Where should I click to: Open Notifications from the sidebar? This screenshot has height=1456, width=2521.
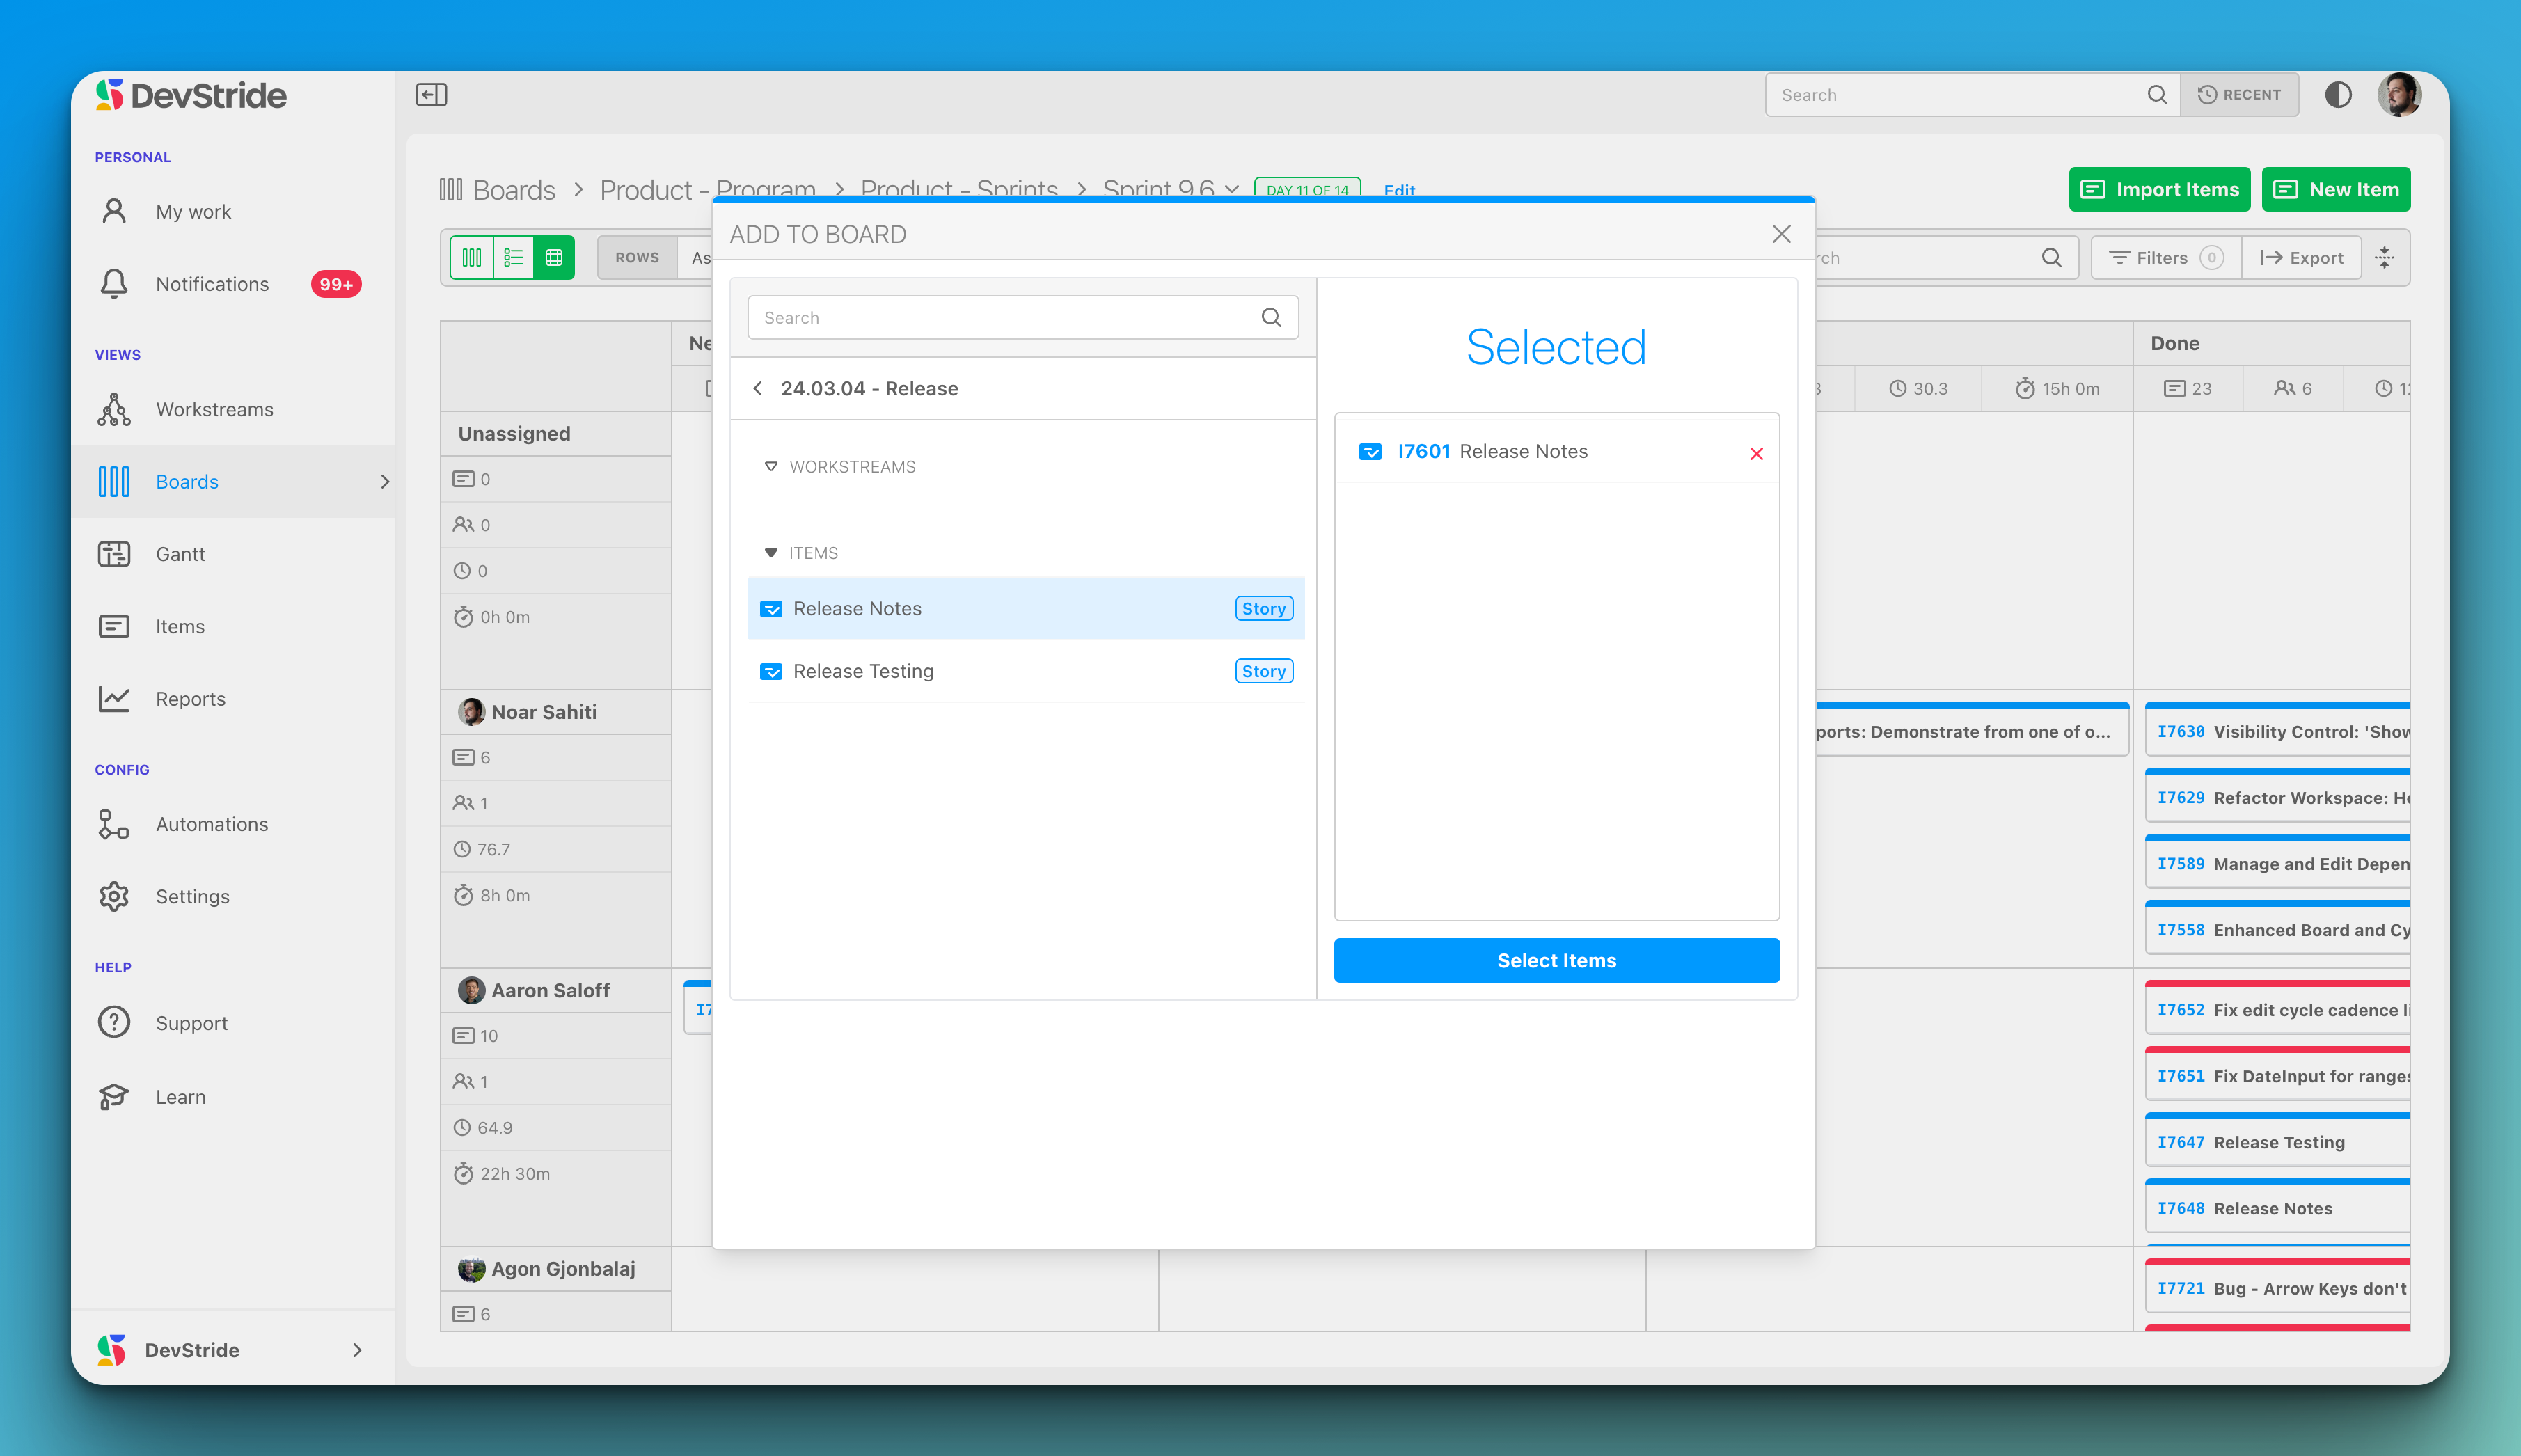211,284
